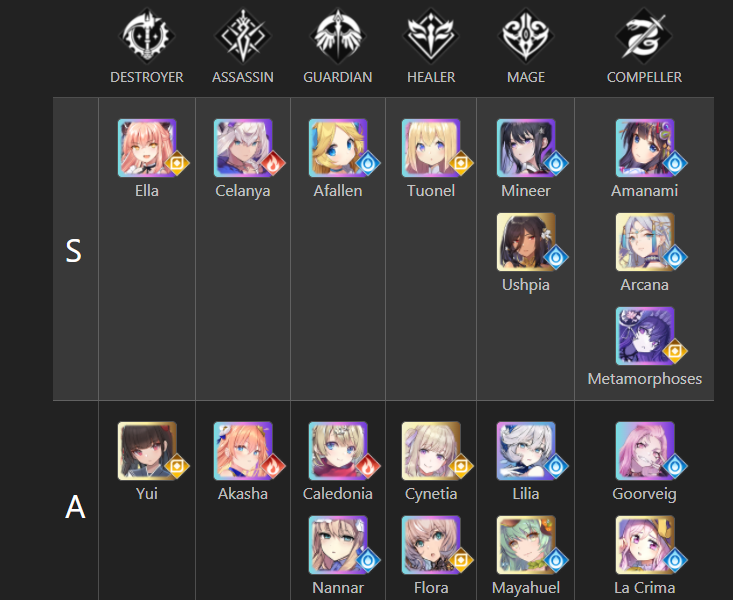Click the fire element badge on Akasha
733x600 pixels.
pyautogui.click(x=273, y=466)
